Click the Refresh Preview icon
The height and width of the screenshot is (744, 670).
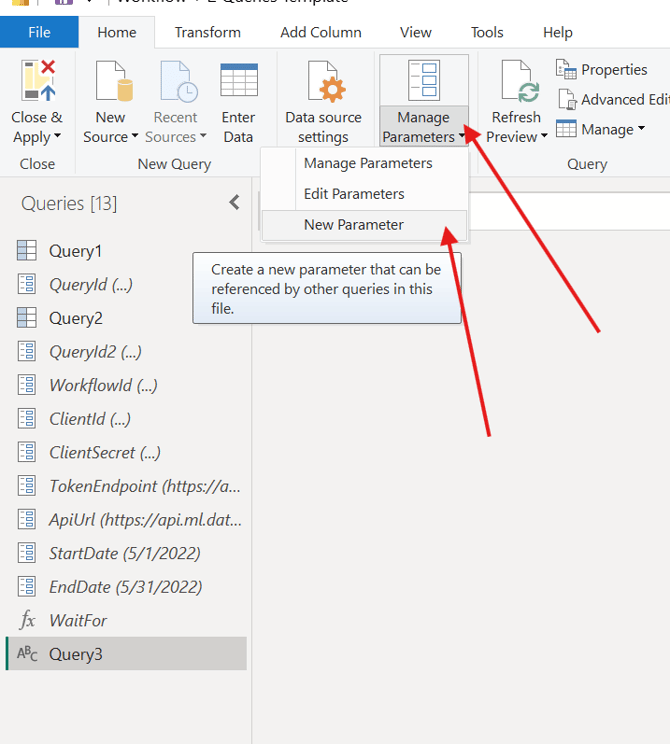pos(517,82)
